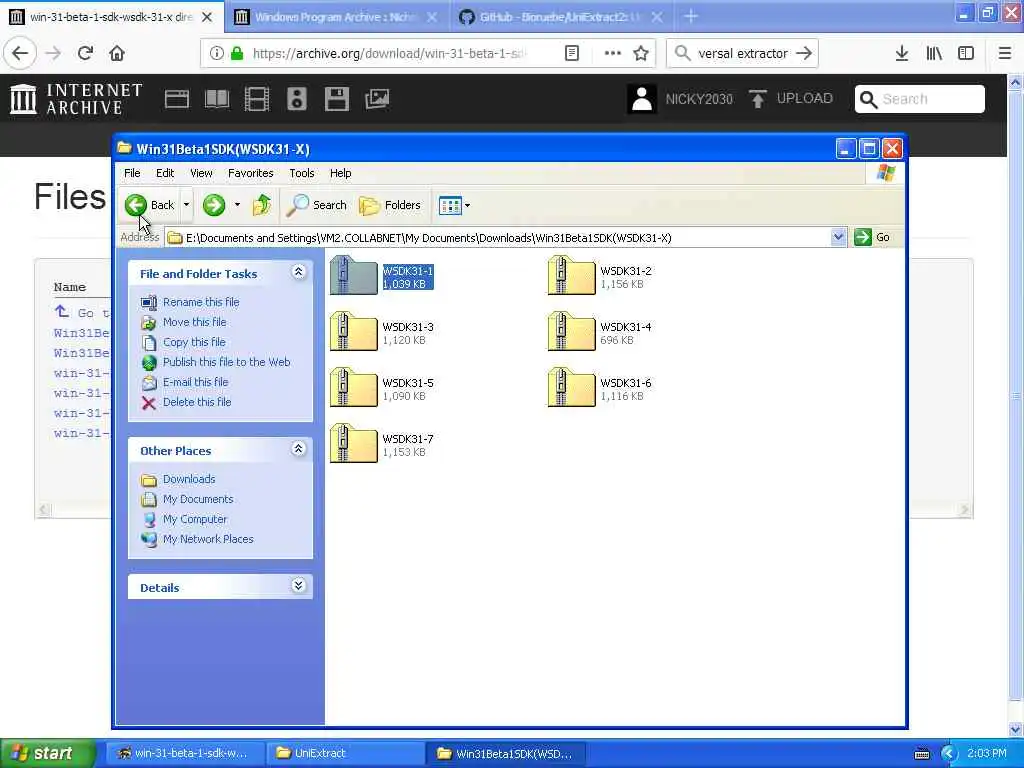1024x768 pixels.
Task: Open the Internet Archive web icon
Action: tap(176, 99)
